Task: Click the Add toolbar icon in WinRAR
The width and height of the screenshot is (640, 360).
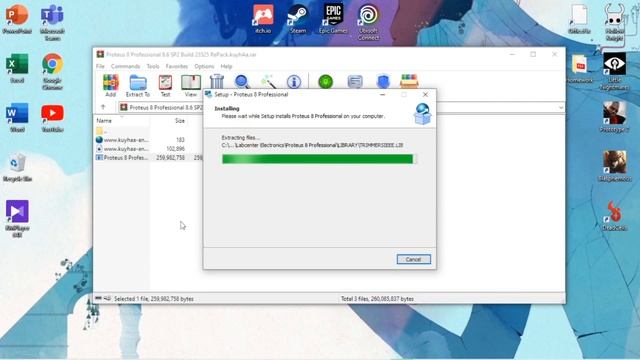Action: click(x=111, y=85)
